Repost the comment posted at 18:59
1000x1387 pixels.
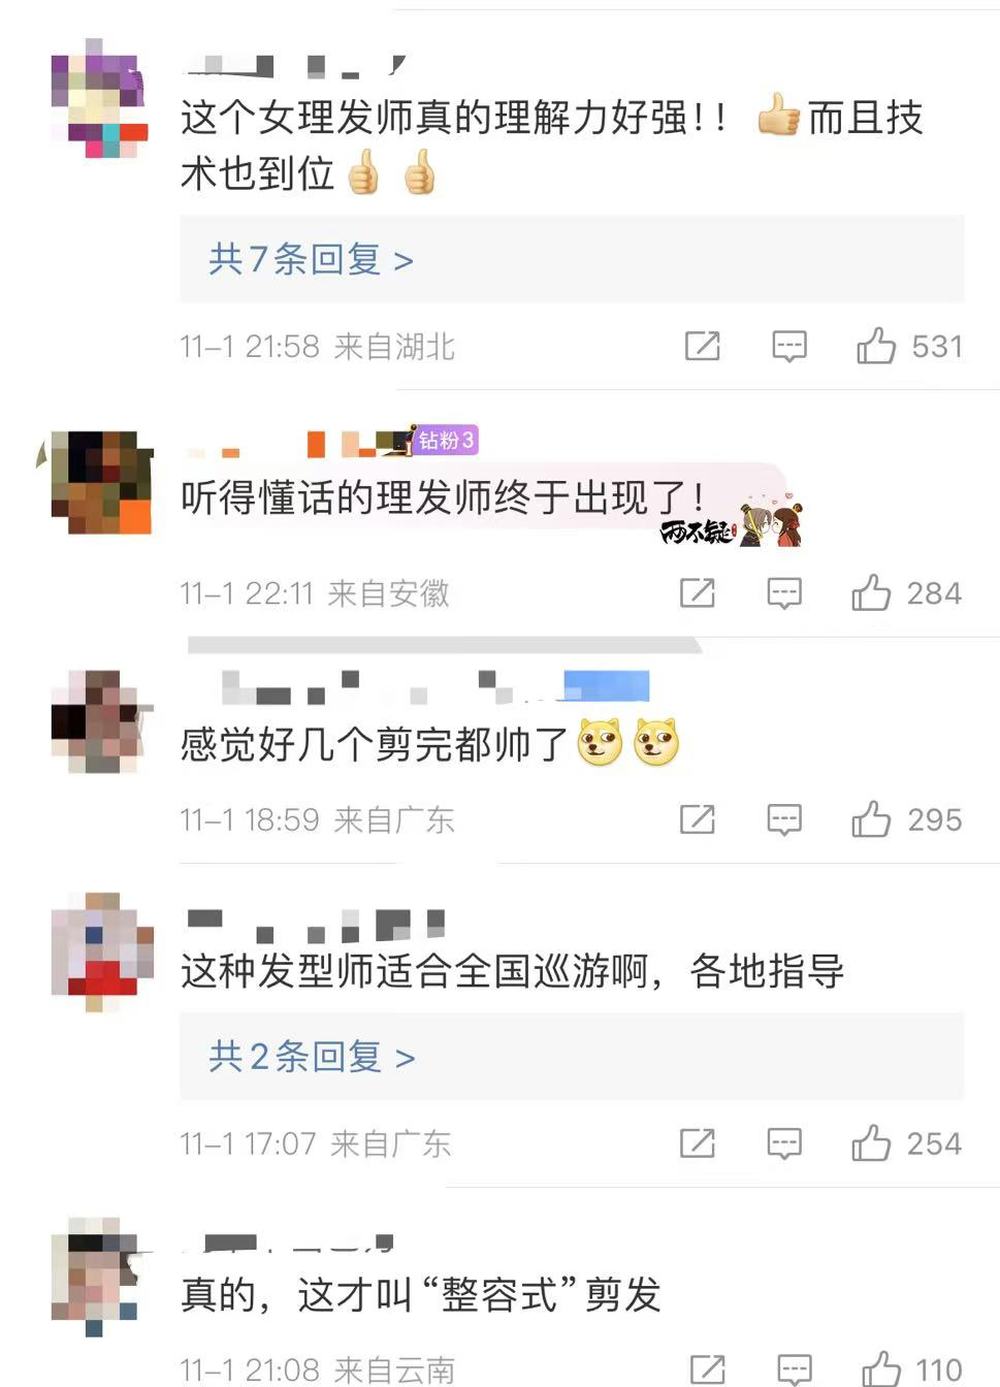(x=697, y=819)
